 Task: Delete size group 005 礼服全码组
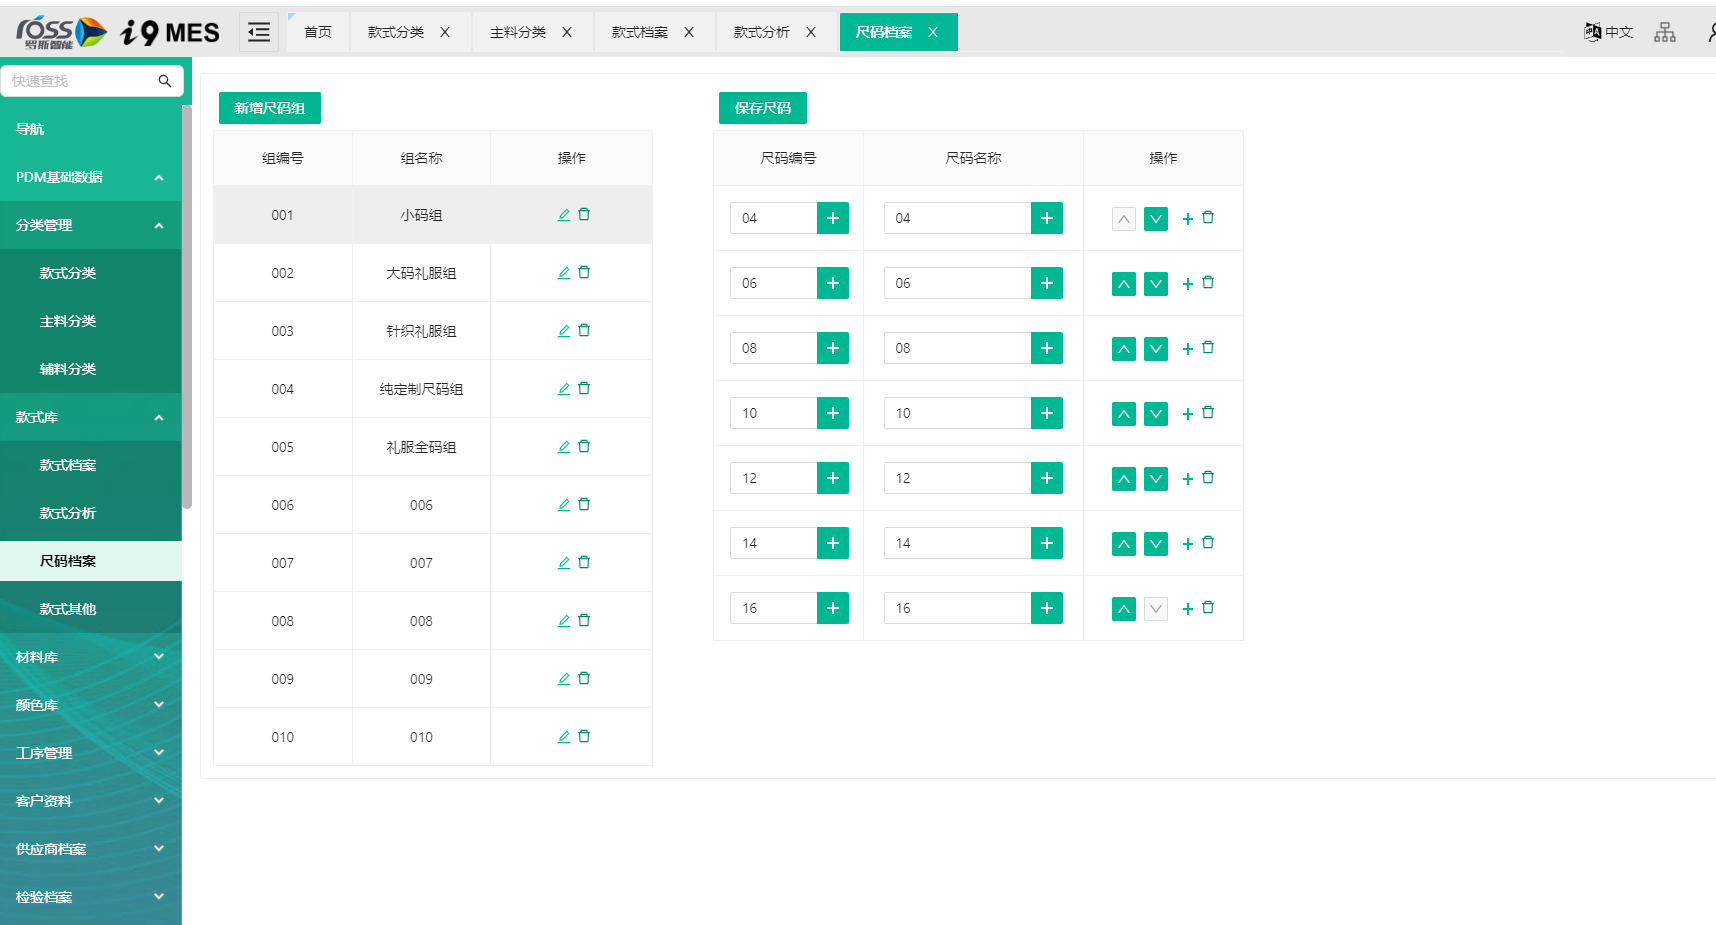[584, 447]
